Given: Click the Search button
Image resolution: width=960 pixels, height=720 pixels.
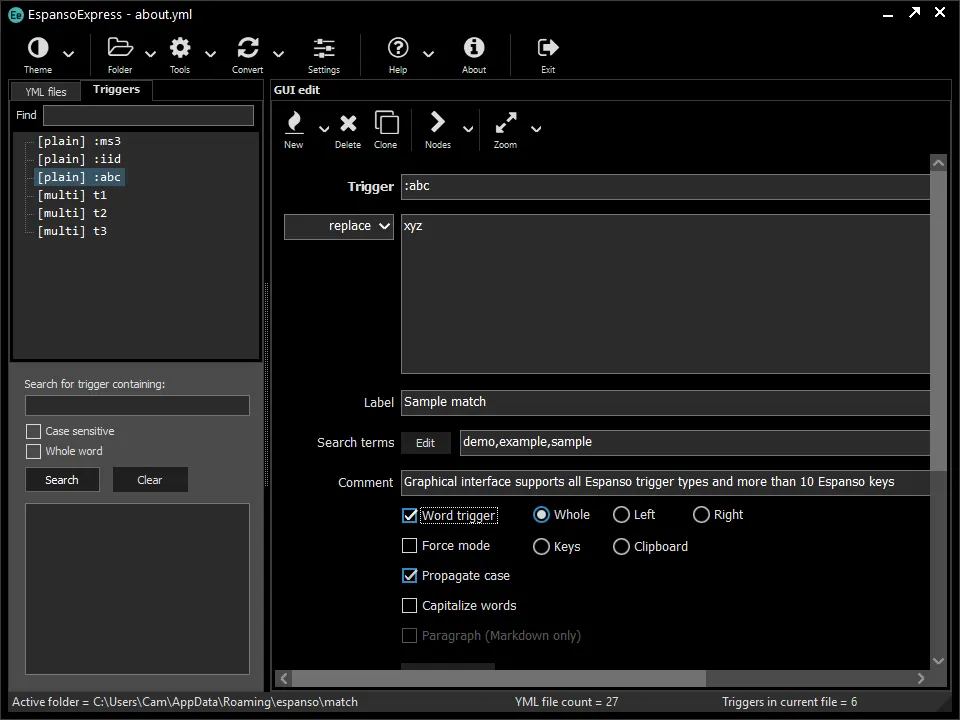Looking at the screenshot, I should 62,480.
